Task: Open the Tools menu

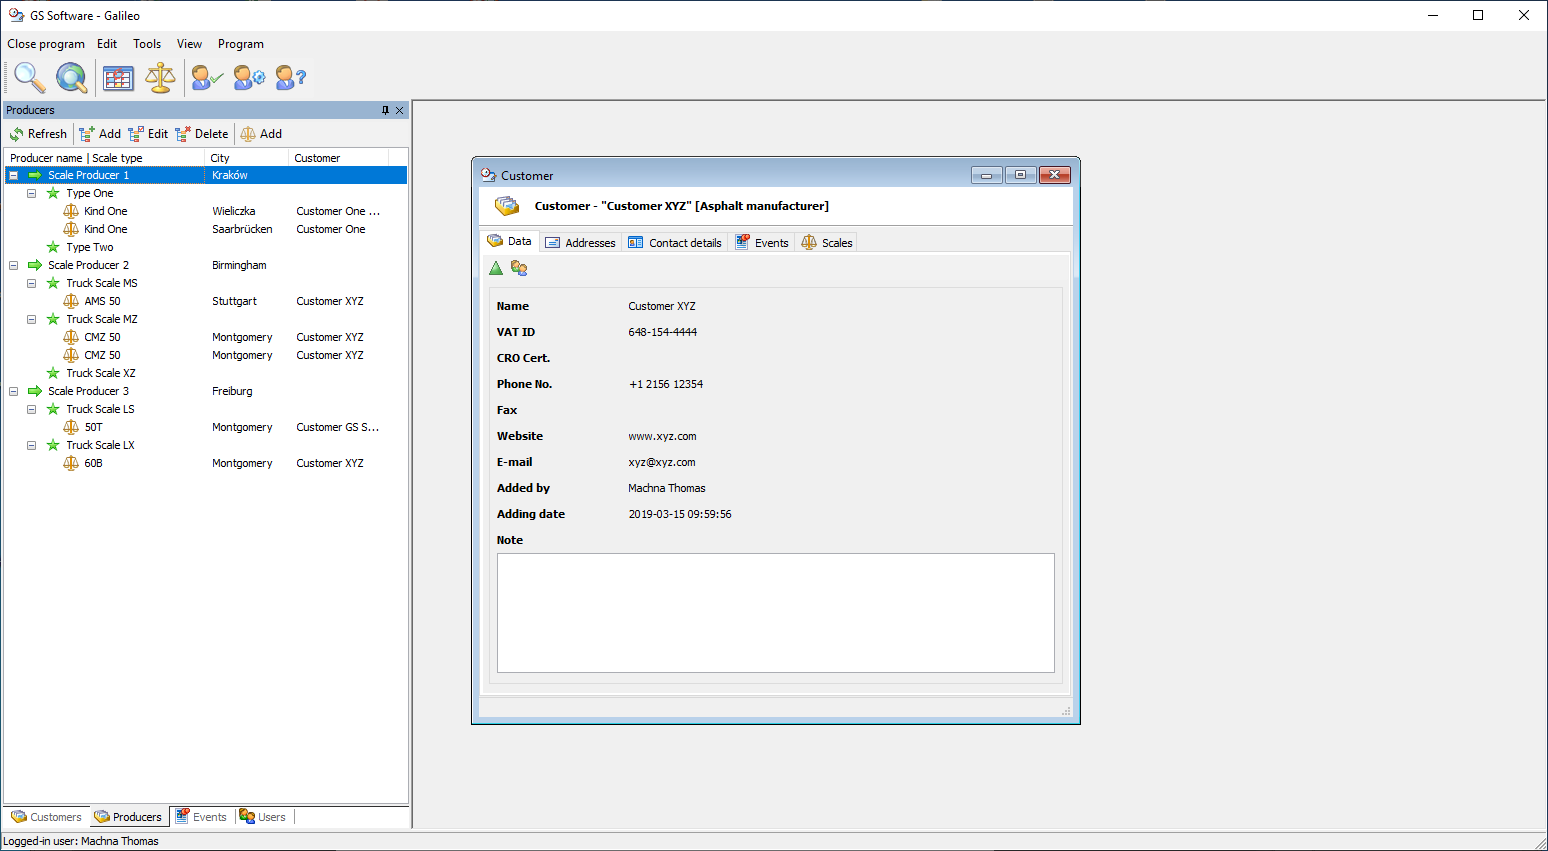Action: 147,44
